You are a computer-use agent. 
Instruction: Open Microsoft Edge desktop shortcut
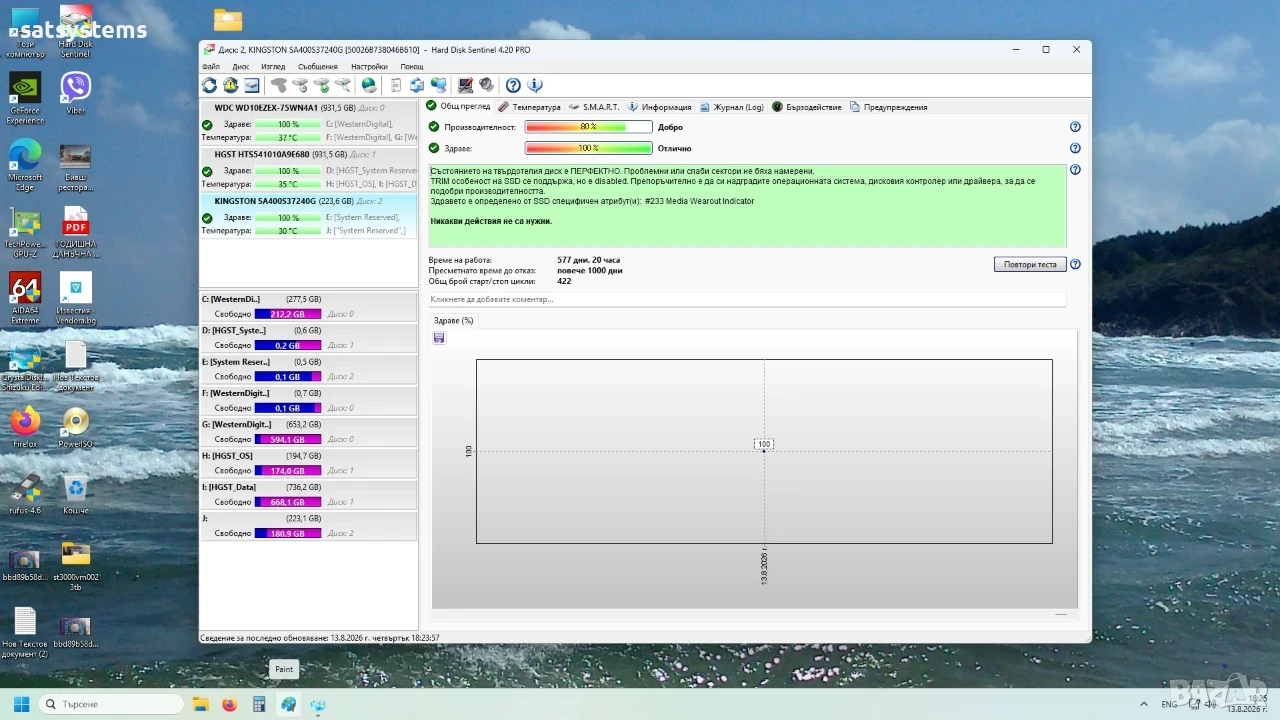[25, 165]
